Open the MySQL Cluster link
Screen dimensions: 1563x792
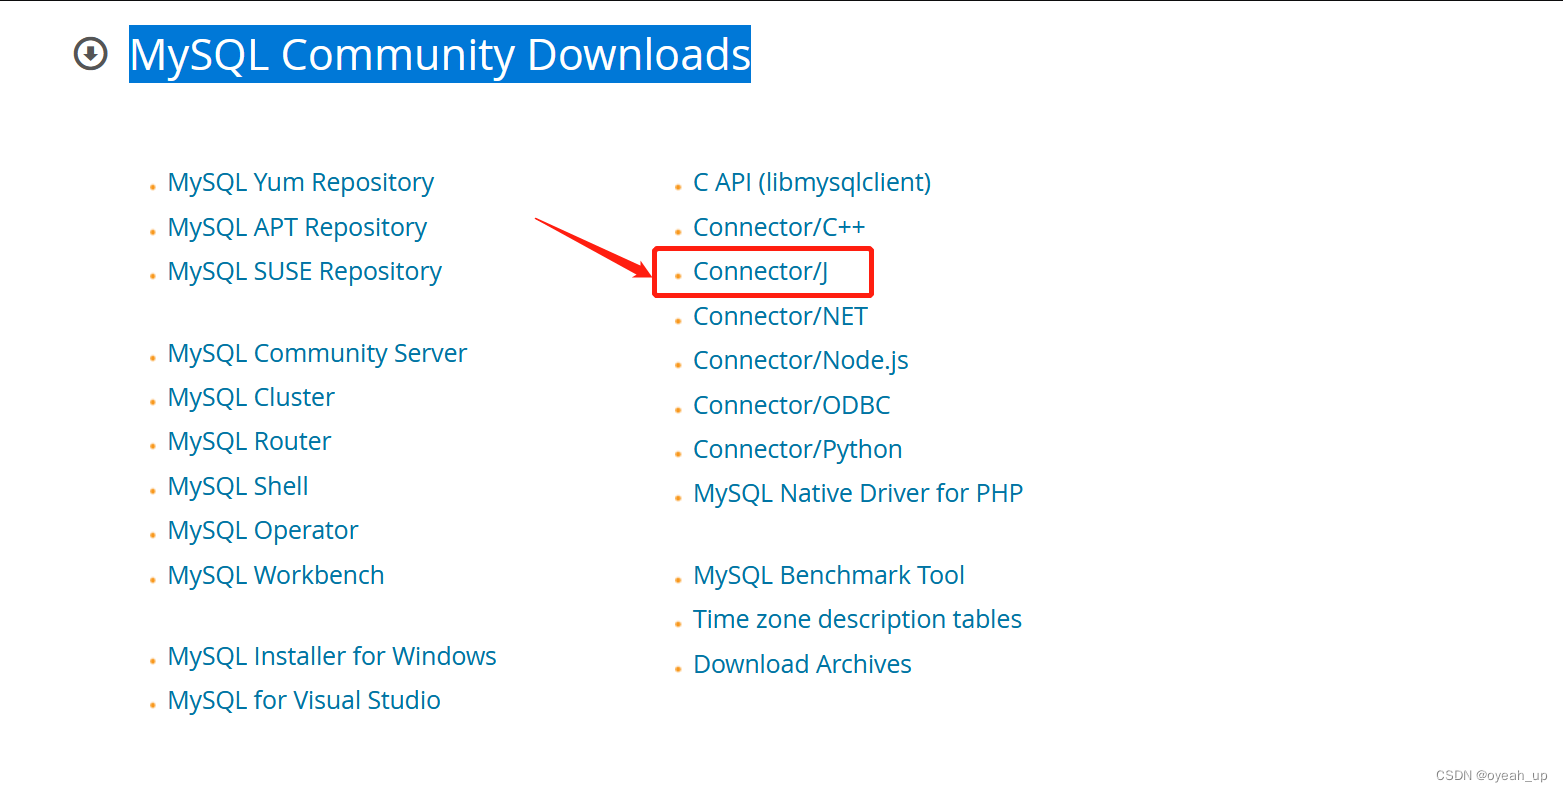(251, 398)
